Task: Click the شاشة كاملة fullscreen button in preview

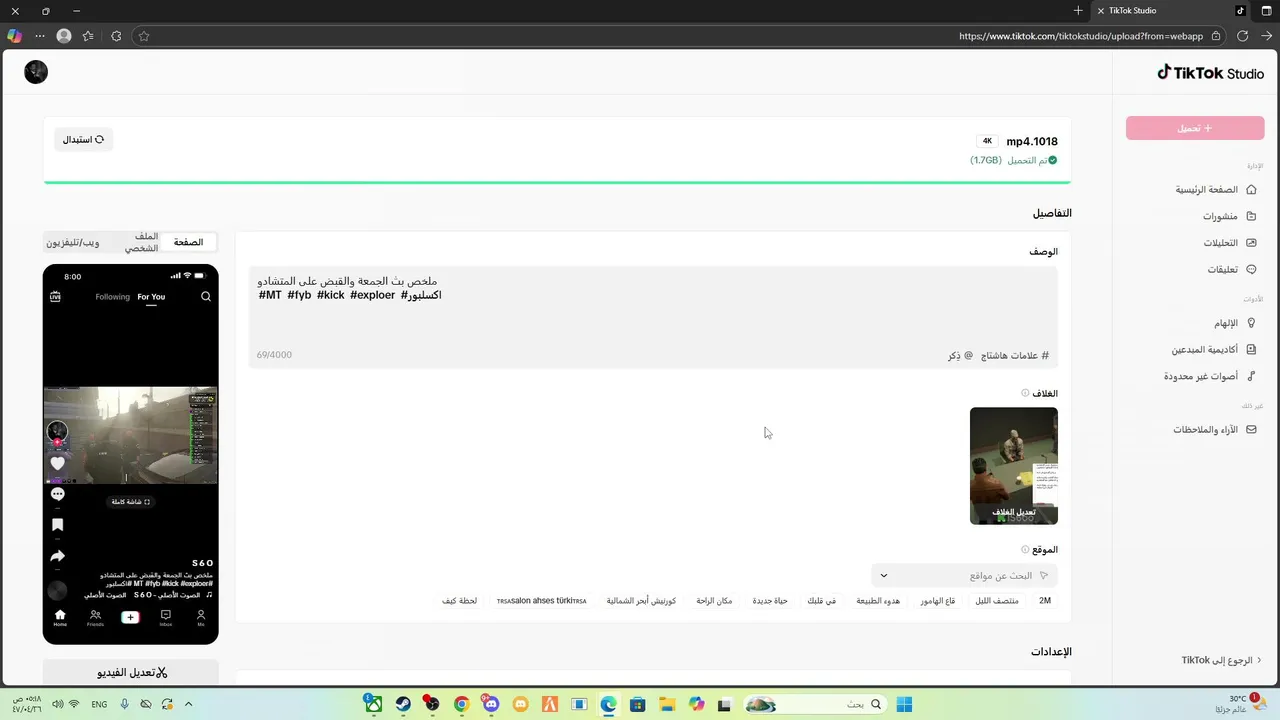Action: 131,502
